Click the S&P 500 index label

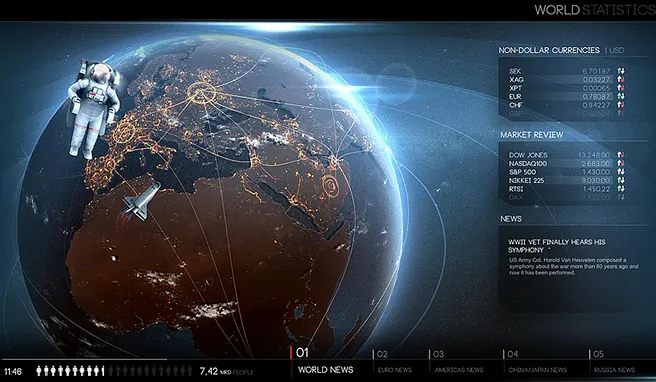(x=522, y=172)
